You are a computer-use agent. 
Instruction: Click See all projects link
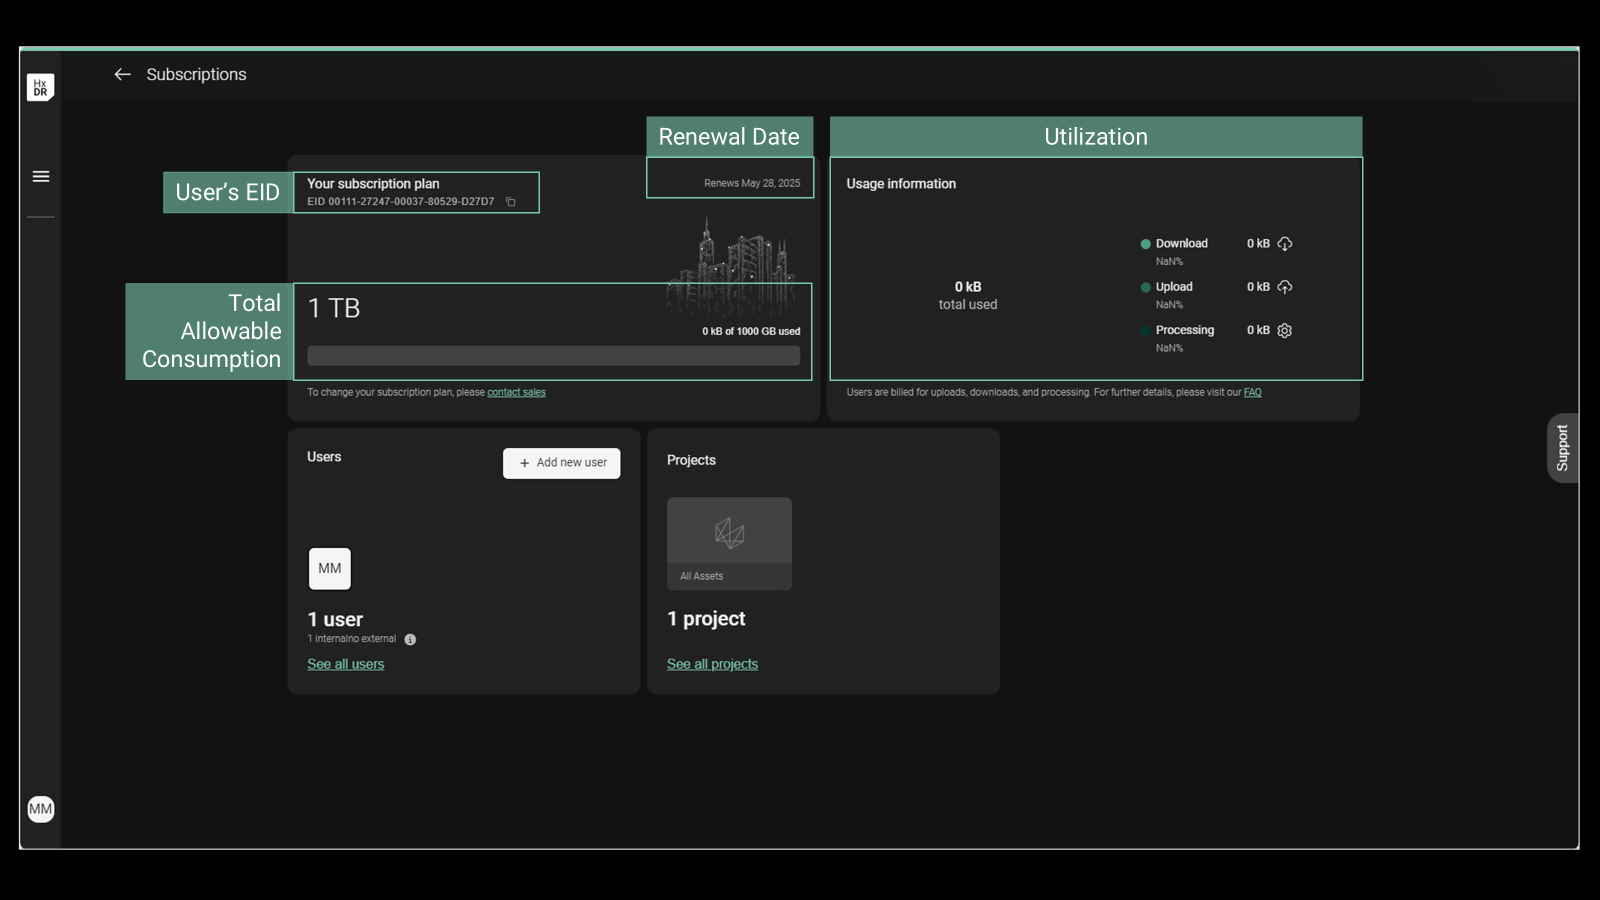click(x=712, y=665)
